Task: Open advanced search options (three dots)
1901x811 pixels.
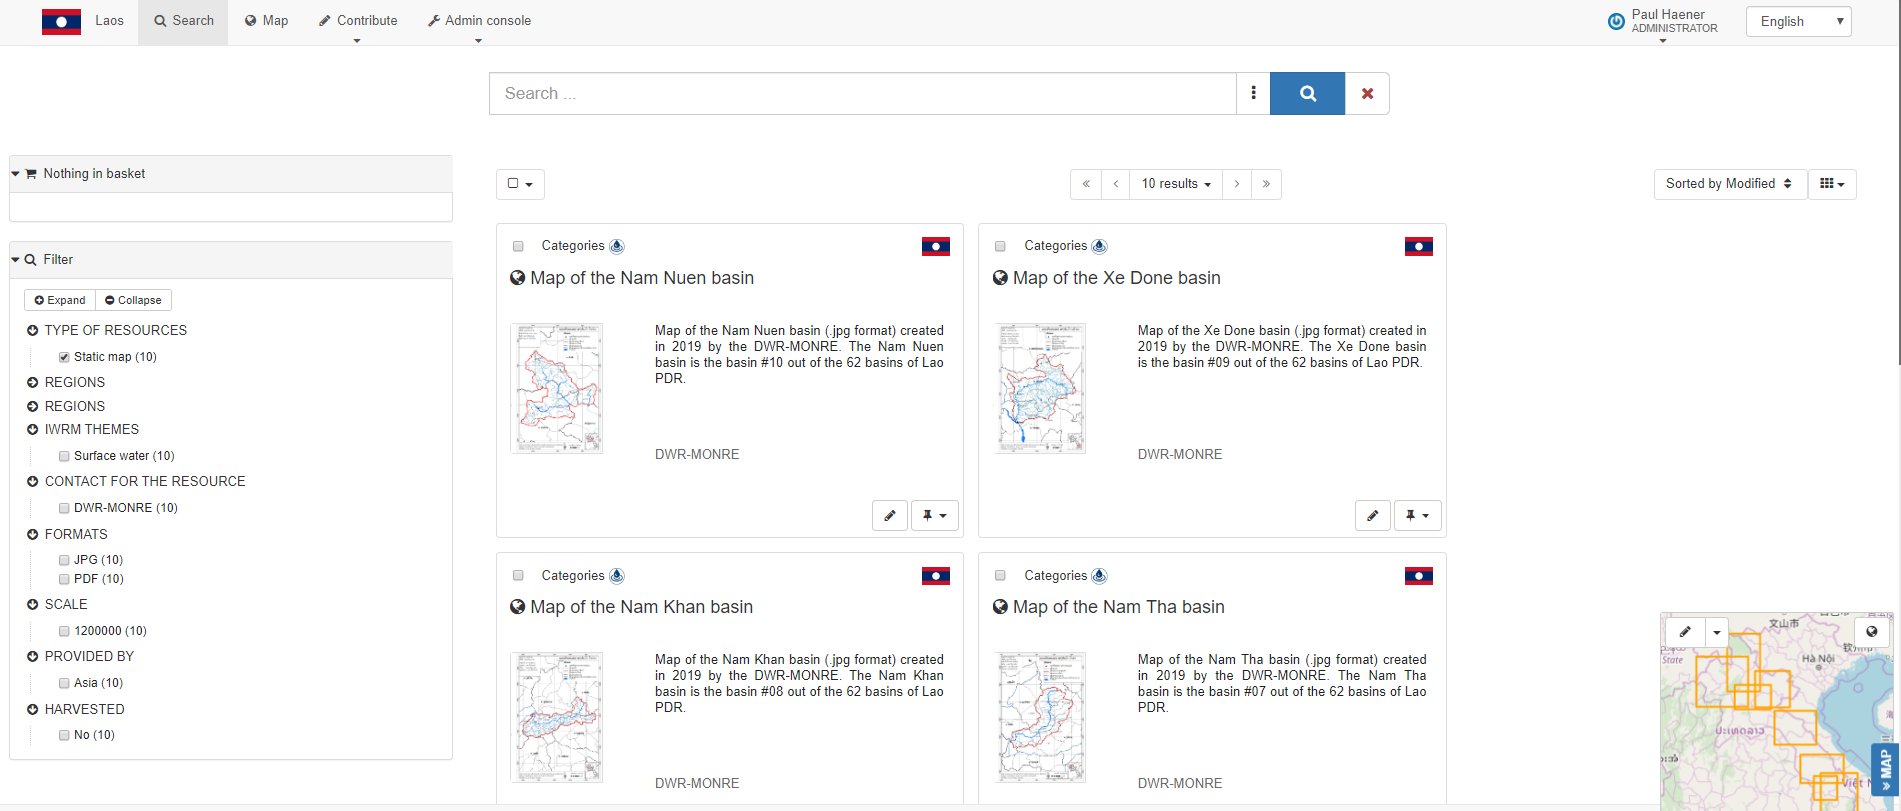Action: coord(1253,94)
